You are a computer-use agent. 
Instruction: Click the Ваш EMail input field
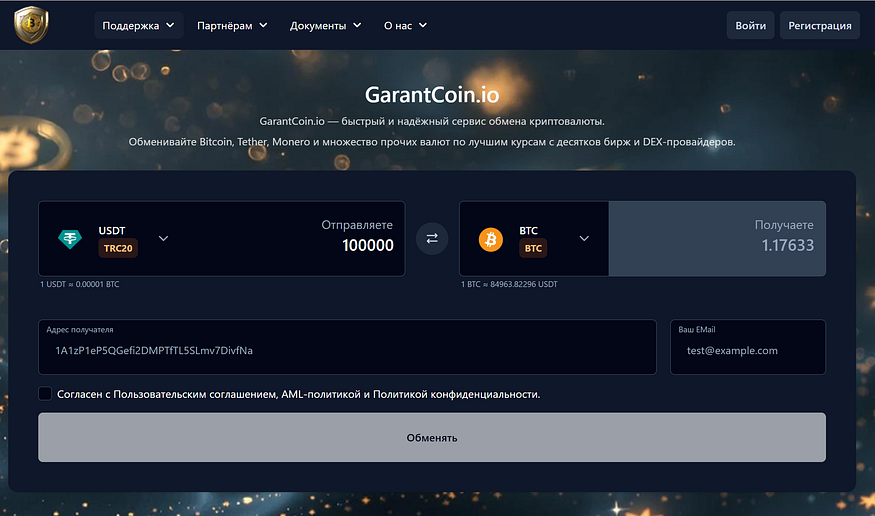(x=748, y=347)
